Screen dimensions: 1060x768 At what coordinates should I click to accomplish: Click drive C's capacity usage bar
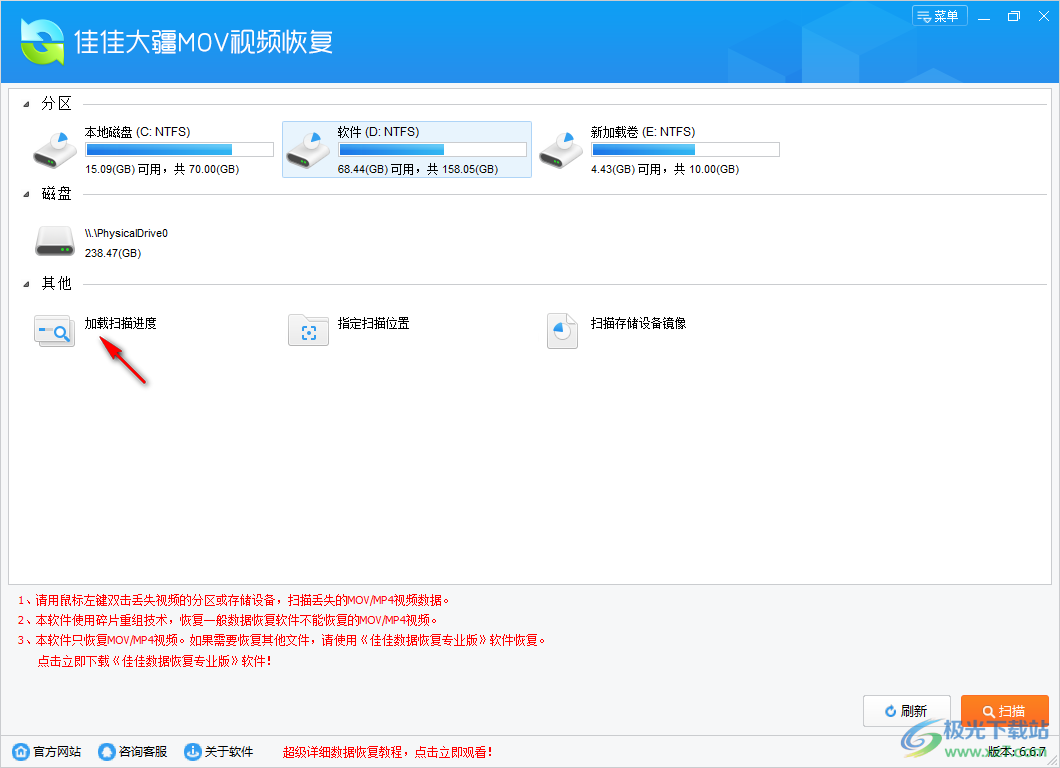[x=179, y=149]
